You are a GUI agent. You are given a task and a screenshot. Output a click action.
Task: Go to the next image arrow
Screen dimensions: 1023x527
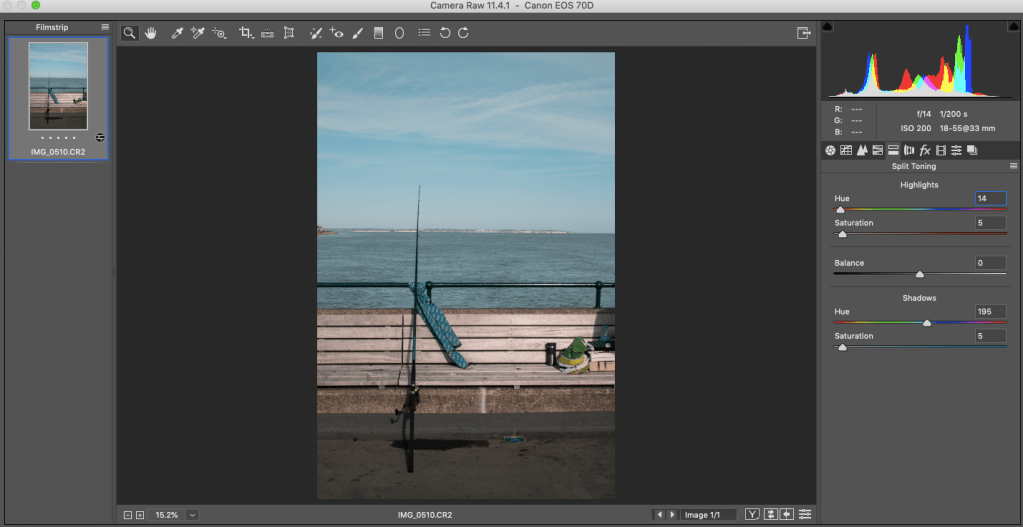(672, 514)
